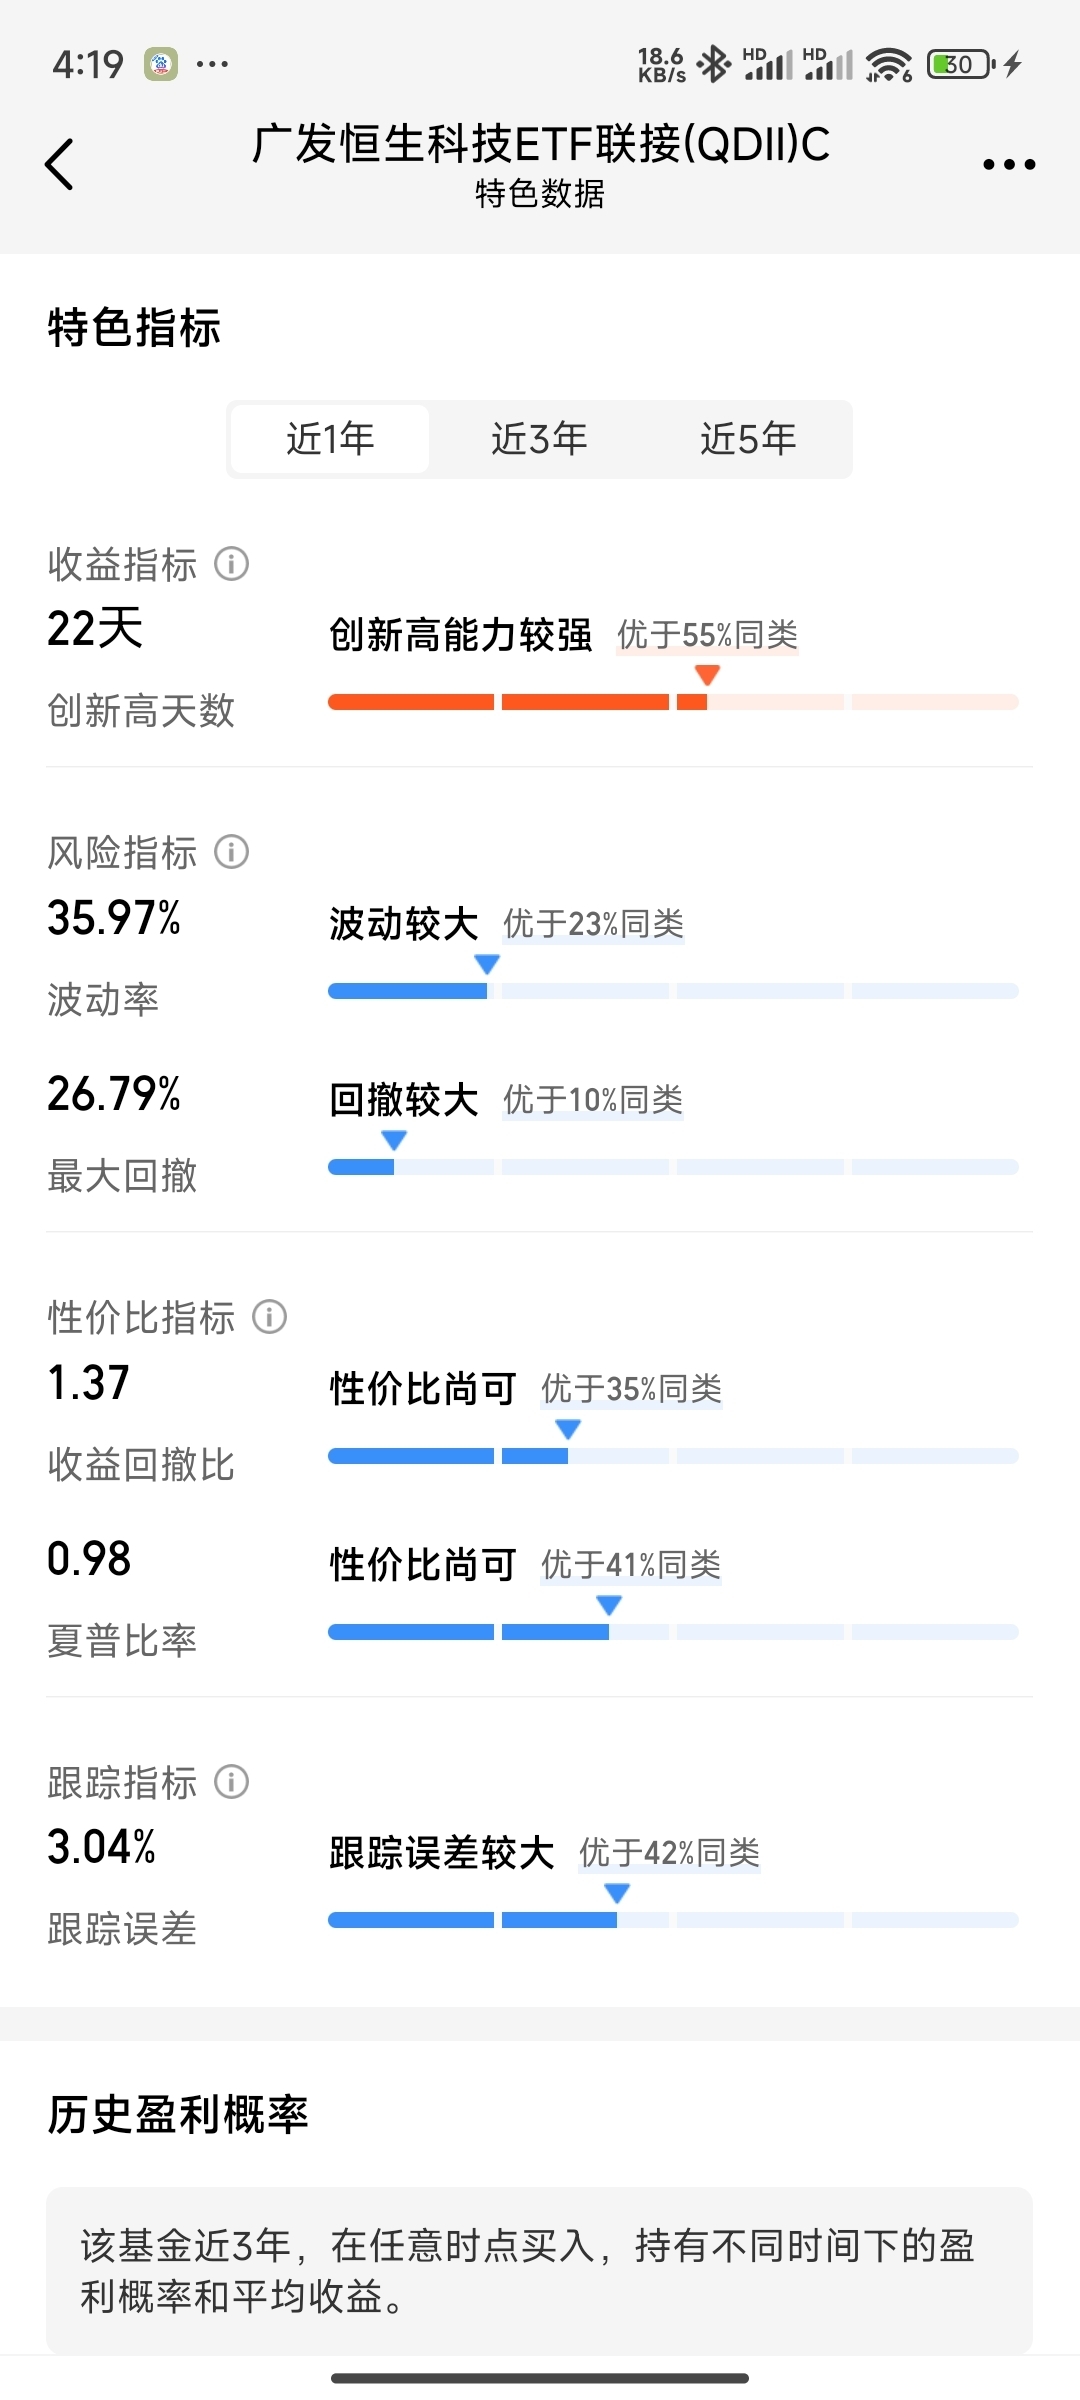The width and height of the screenshot is (1080, 2400).
Task: Select the 近1年 period option
Action: (330, 439)
